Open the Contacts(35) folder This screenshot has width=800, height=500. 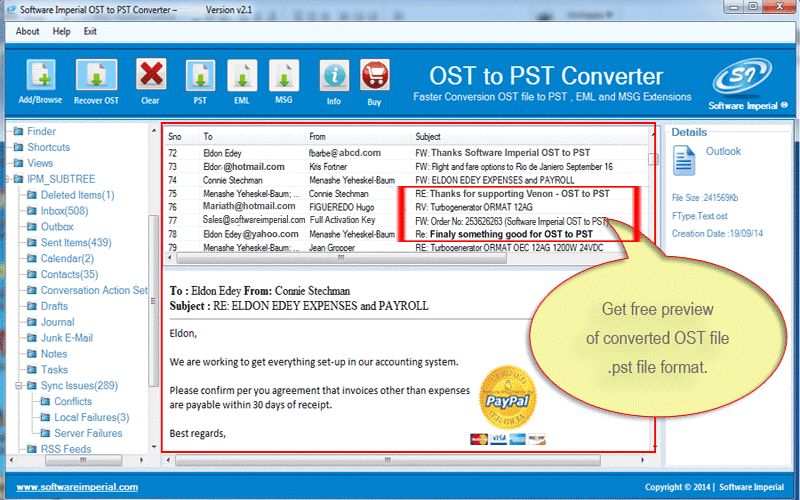click(x=69, y=274)
